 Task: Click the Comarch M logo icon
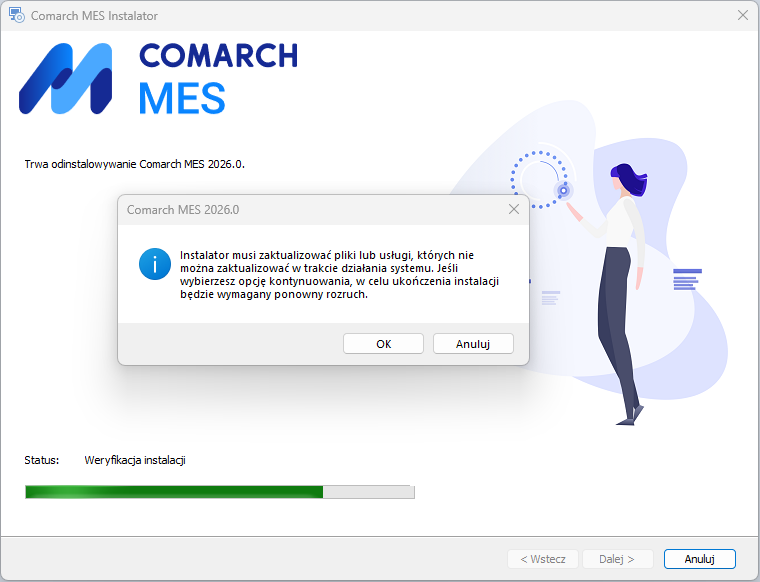pos(65,79)
